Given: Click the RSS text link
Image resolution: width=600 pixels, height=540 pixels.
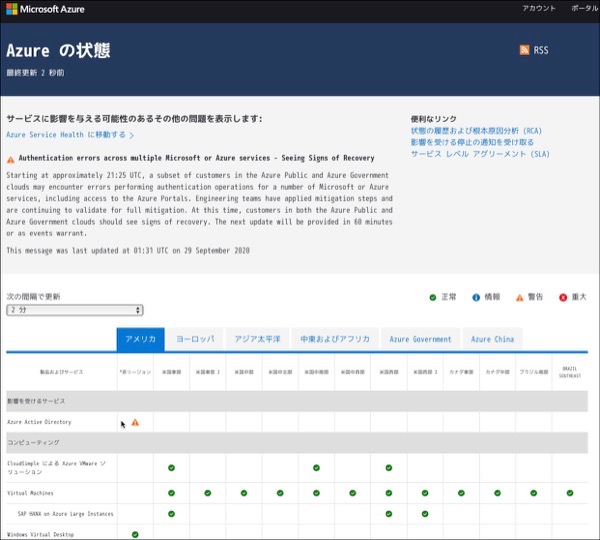Looking at the screenshot, I should [541, 50].
